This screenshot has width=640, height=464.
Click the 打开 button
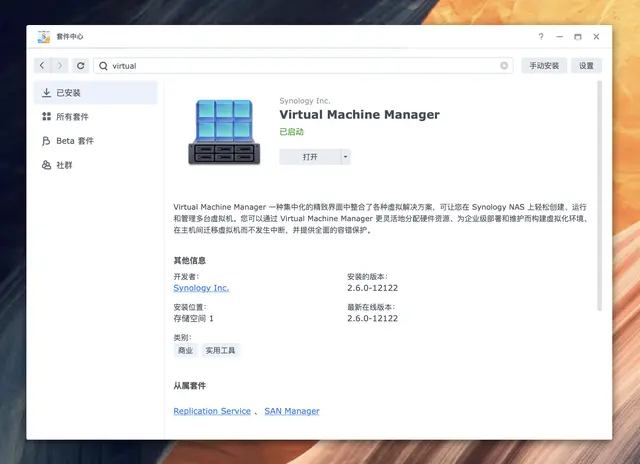310,157
